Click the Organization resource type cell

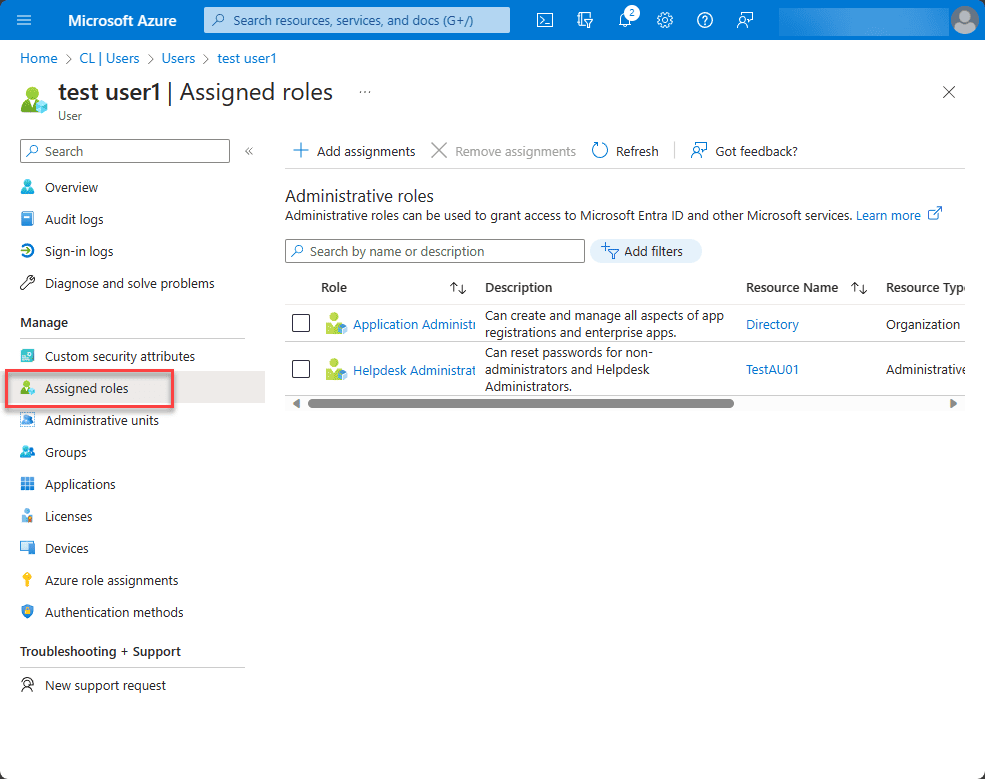tap(923, 324)
